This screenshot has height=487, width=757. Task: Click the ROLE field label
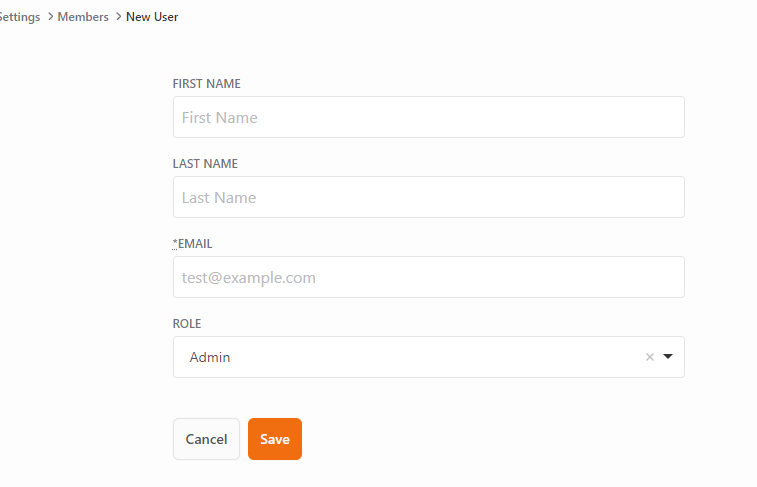coord(187,324)
